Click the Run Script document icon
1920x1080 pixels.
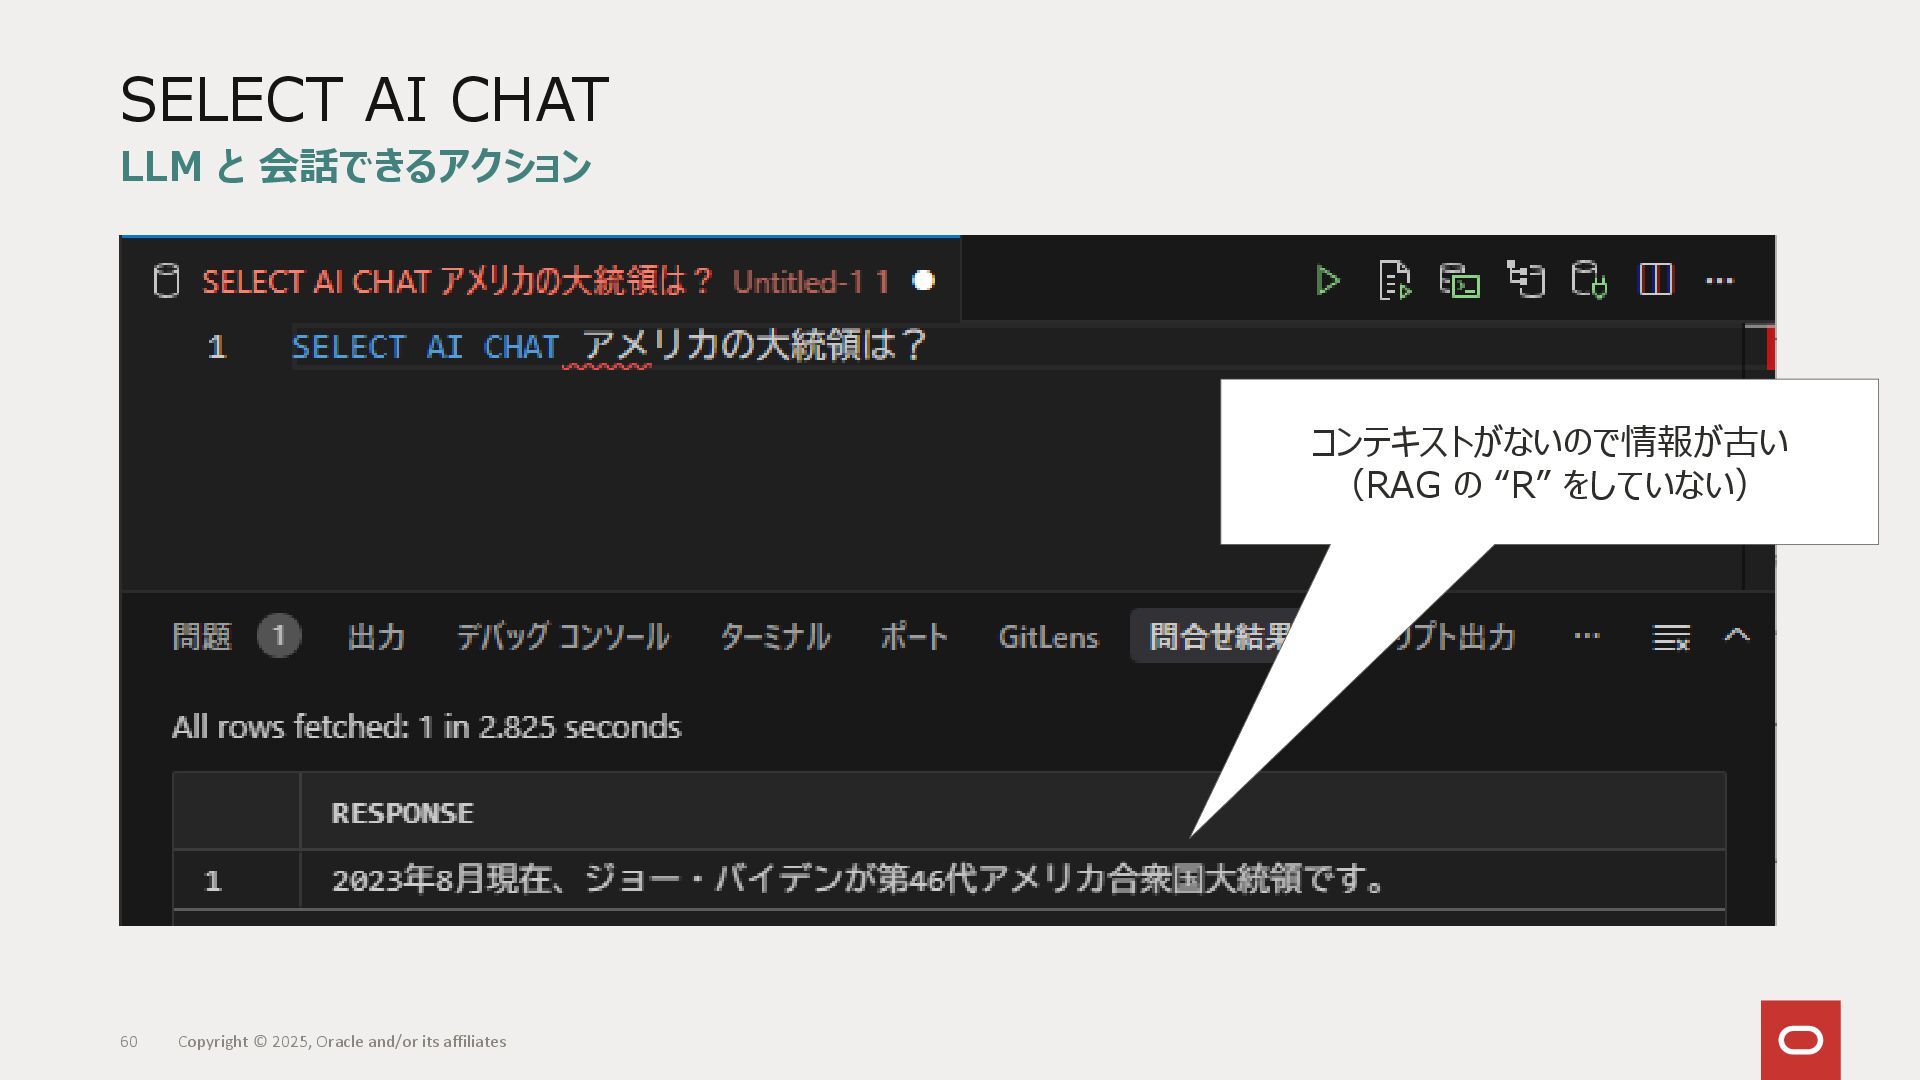(x=1394, y=281)
